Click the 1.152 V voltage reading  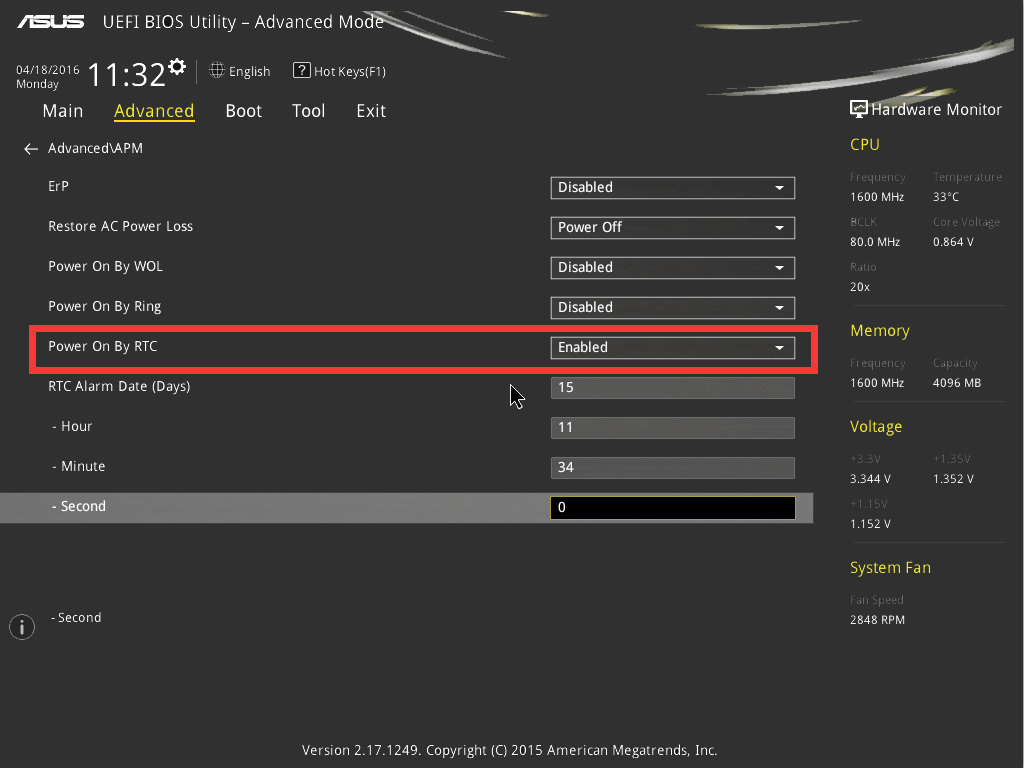coord(870,524)
